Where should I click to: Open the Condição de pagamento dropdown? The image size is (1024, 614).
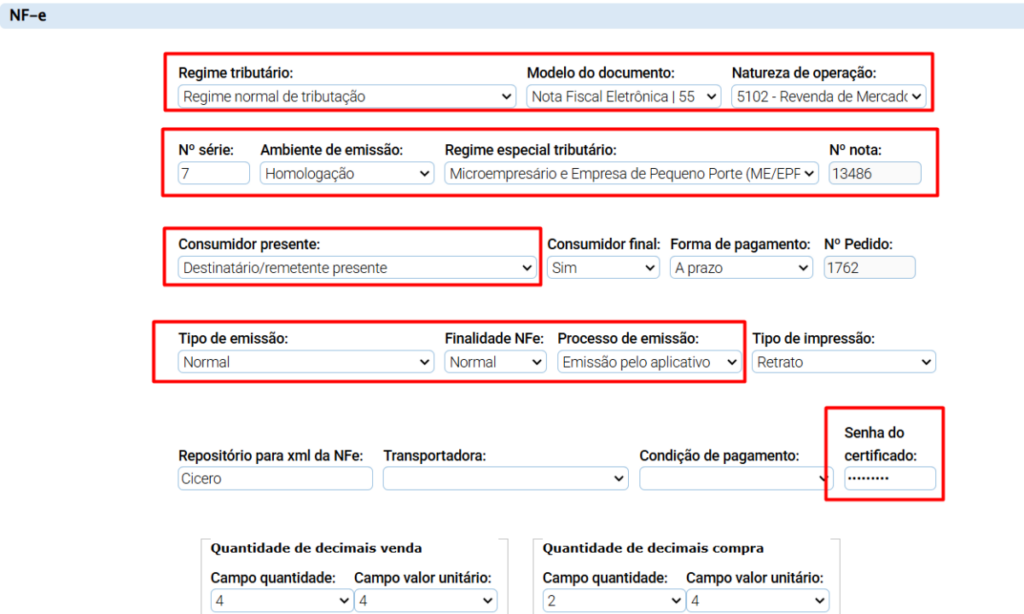(x=736, y=478)
